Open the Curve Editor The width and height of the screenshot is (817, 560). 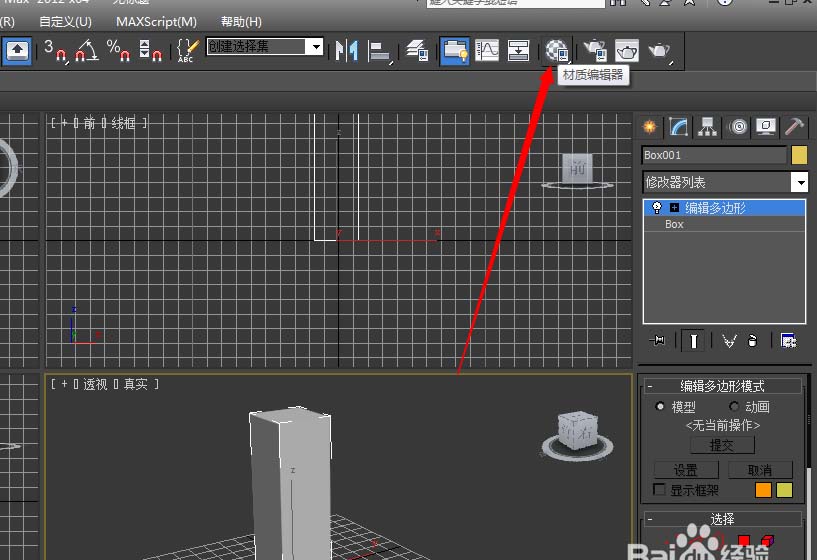tap(487, 51)
